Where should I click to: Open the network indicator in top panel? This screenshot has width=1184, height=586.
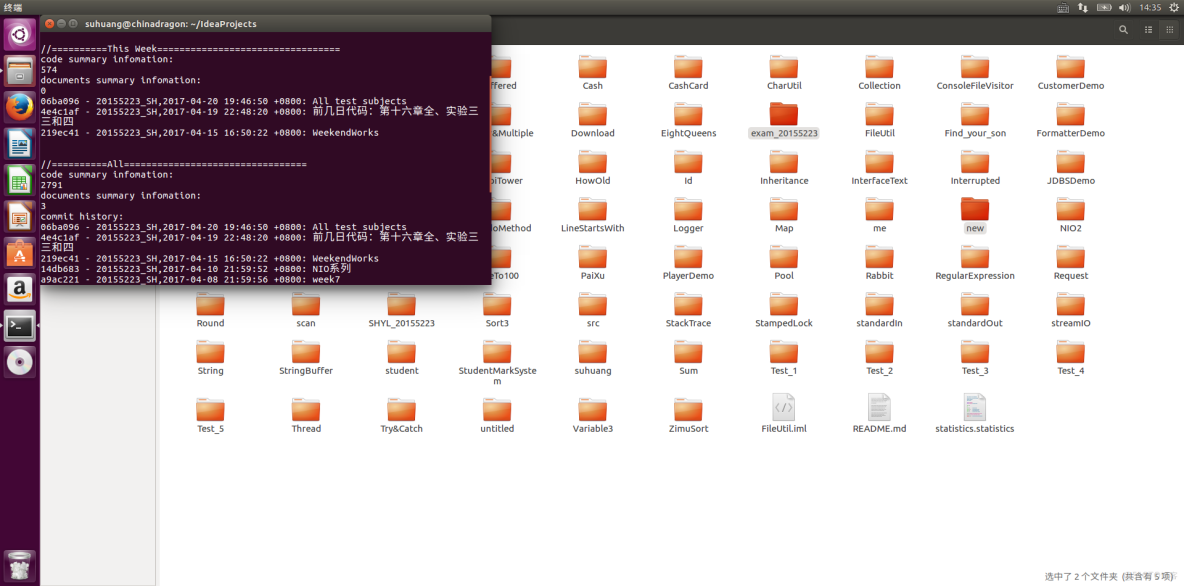point(1083,7)
